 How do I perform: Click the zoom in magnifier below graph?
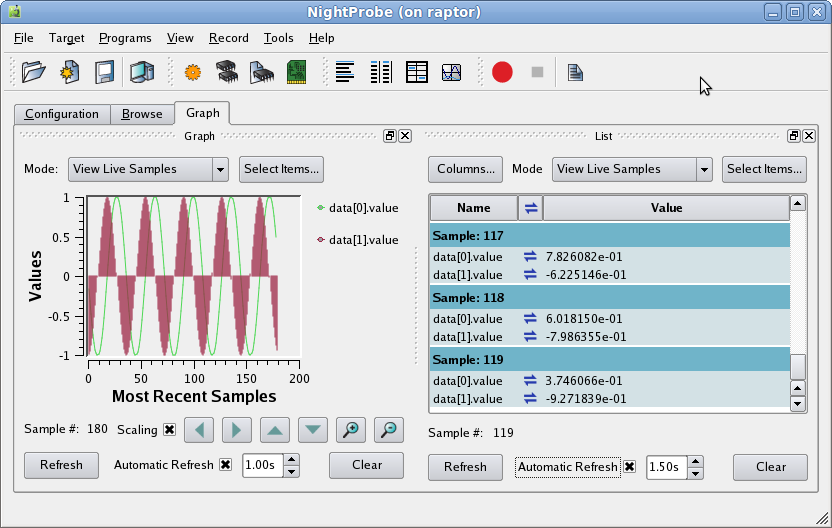pos(351,430)
